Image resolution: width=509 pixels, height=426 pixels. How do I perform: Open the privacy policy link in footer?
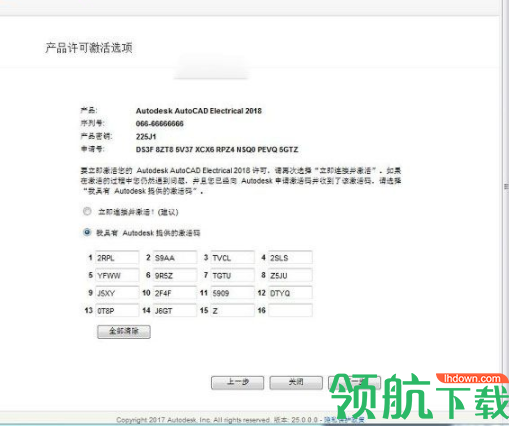[x=344, y=420]
